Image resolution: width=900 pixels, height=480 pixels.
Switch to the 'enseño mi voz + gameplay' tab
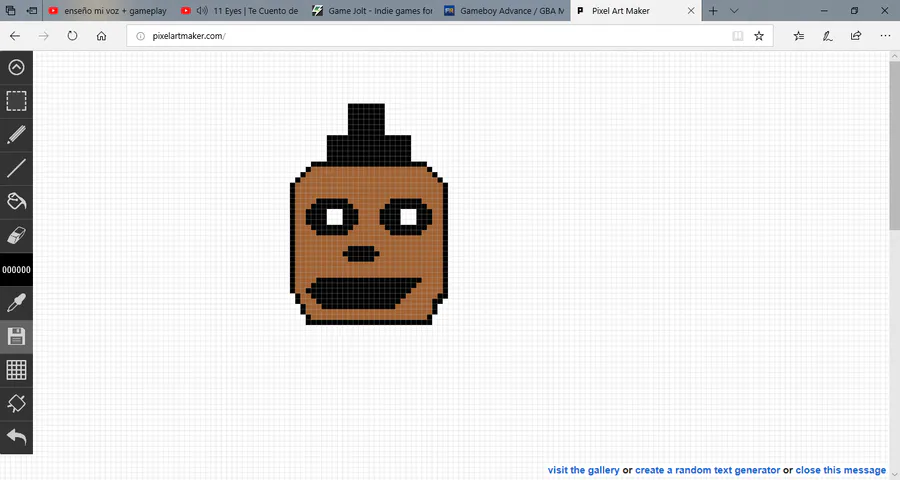tap(108, 10)
